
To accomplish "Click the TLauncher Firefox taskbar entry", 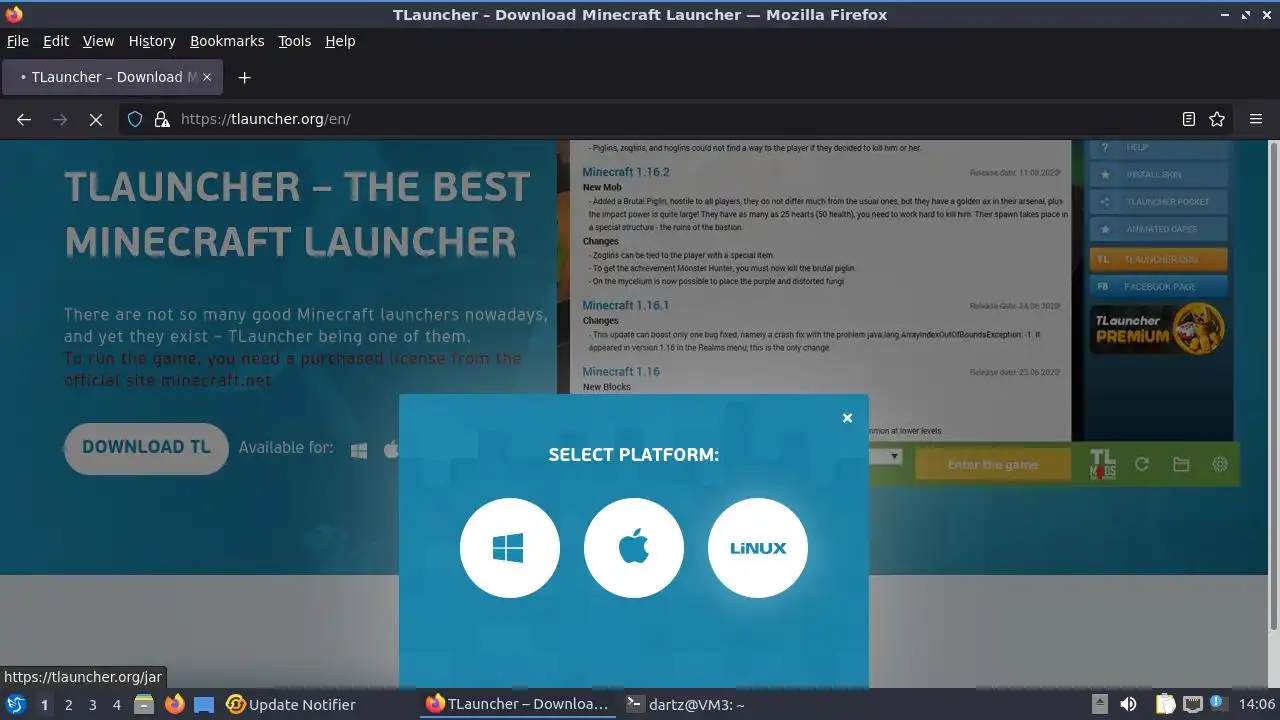I will (518, 704).
